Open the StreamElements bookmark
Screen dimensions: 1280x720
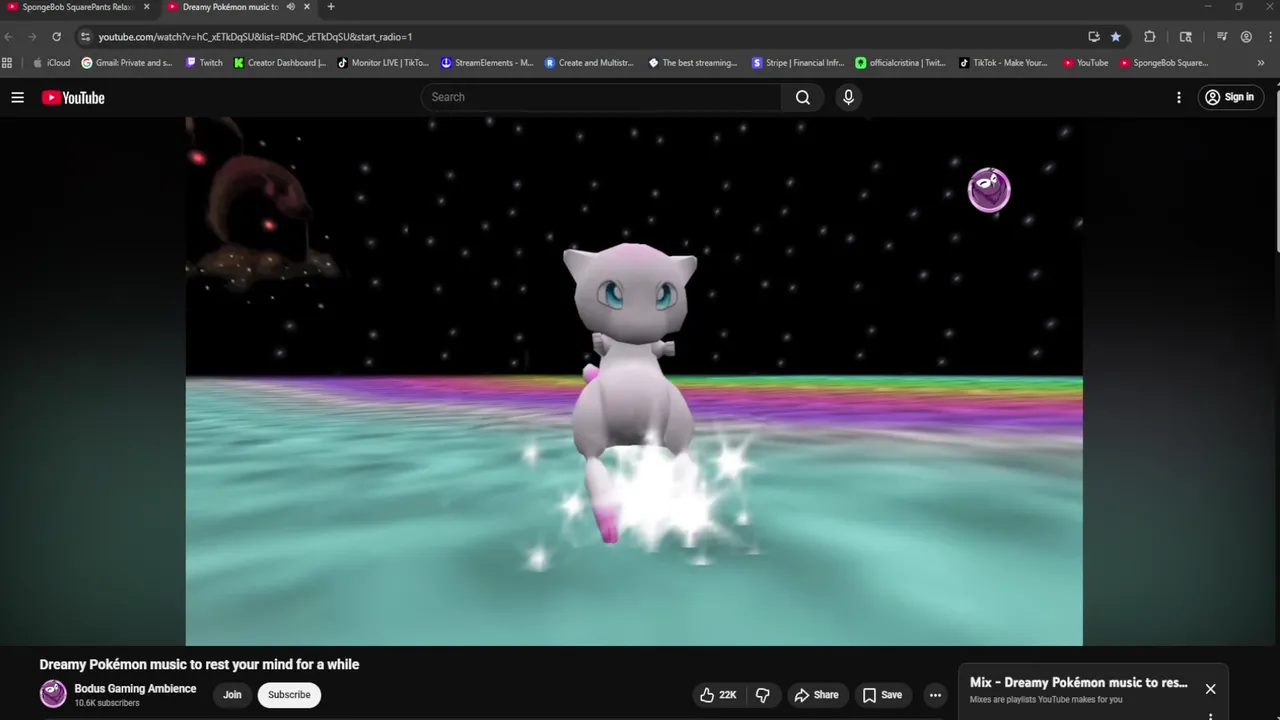(487, 63)
